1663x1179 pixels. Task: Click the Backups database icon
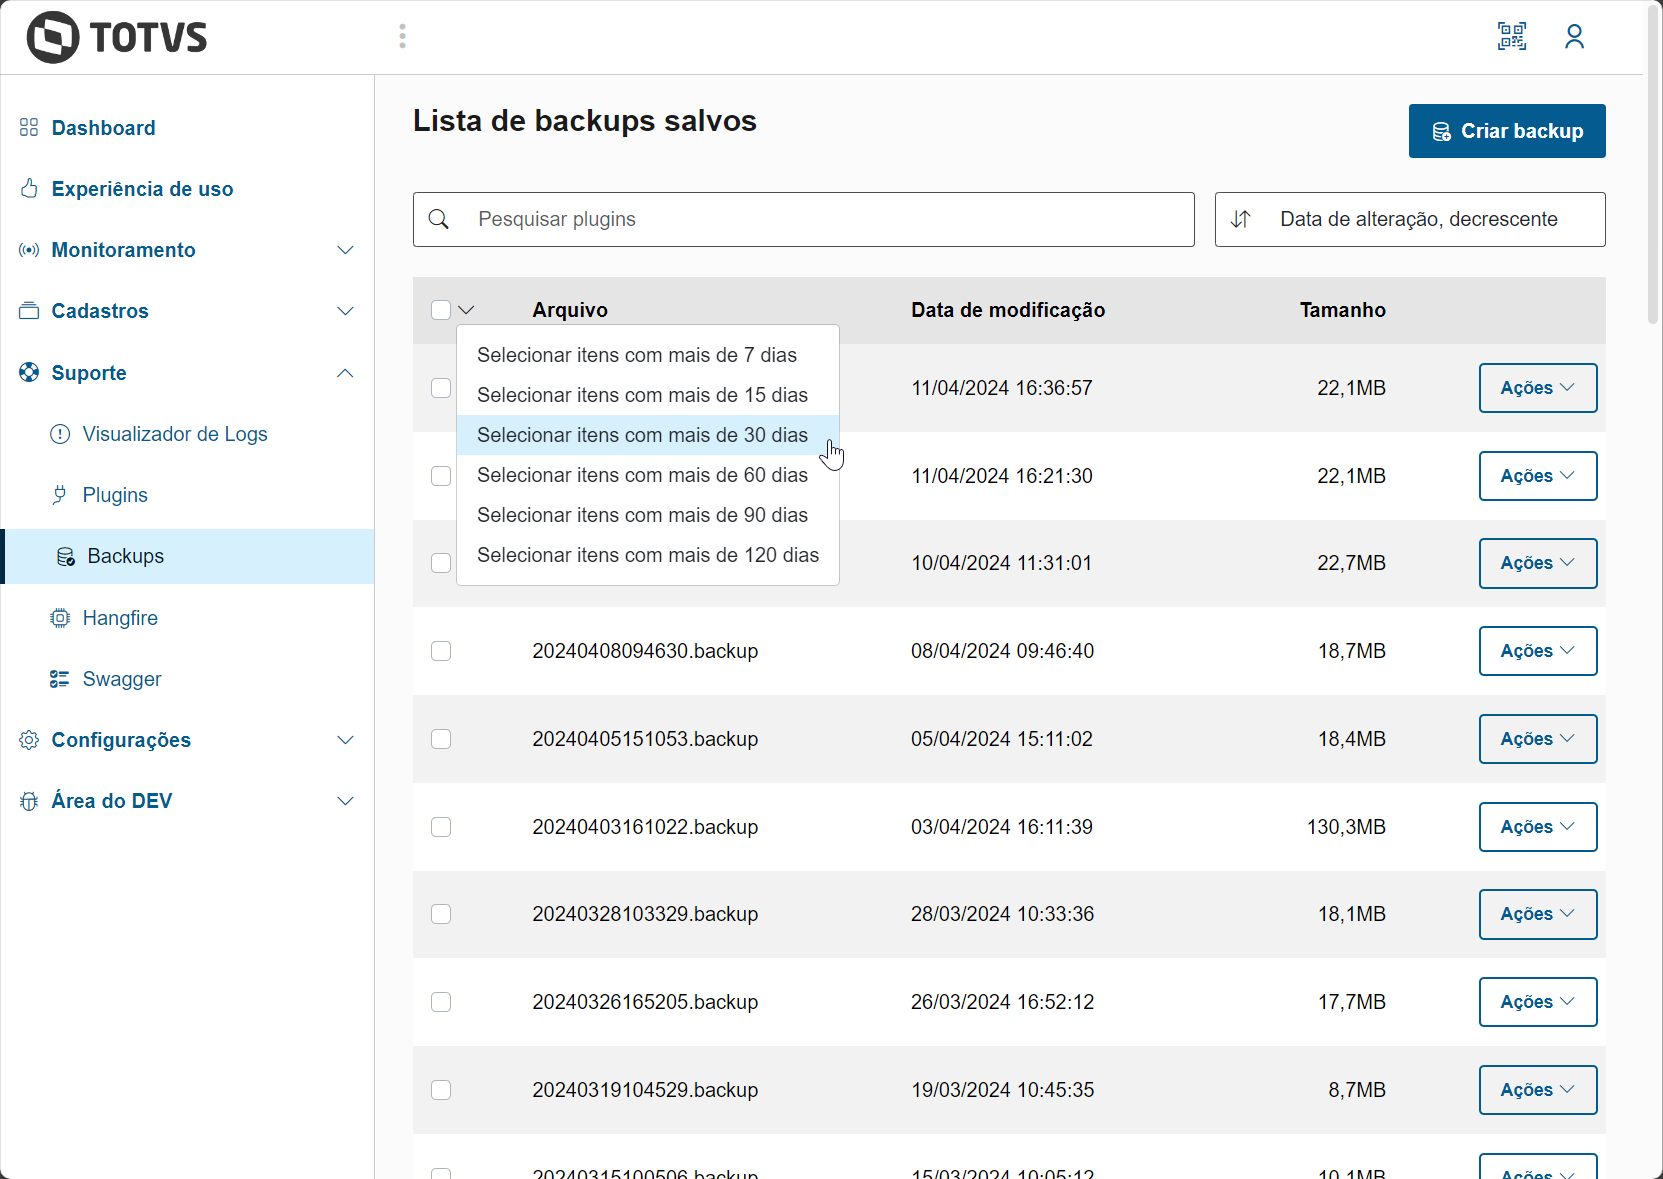66,556
